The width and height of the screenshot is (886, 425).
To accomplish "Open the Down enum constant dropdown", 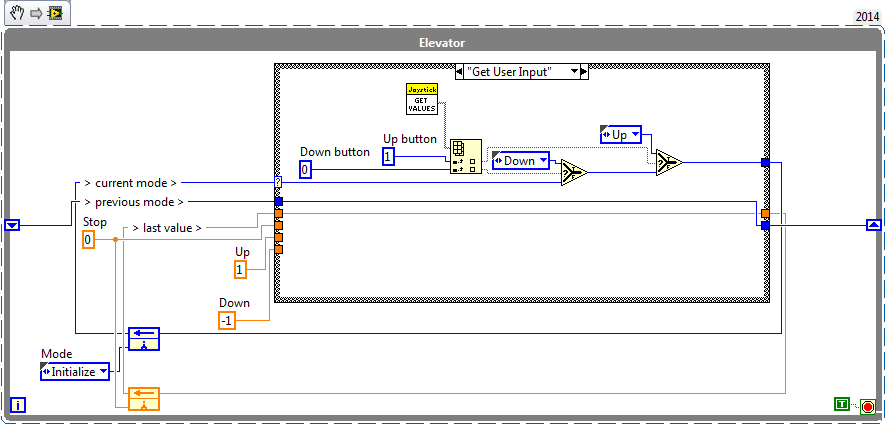I will [545, 161].
